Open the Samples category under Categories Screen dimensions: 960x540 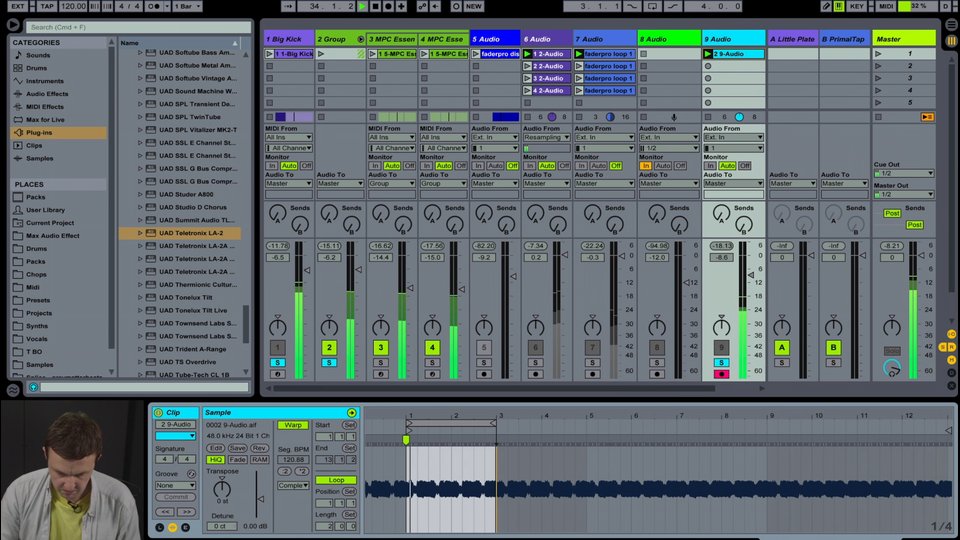coord(40,158)
